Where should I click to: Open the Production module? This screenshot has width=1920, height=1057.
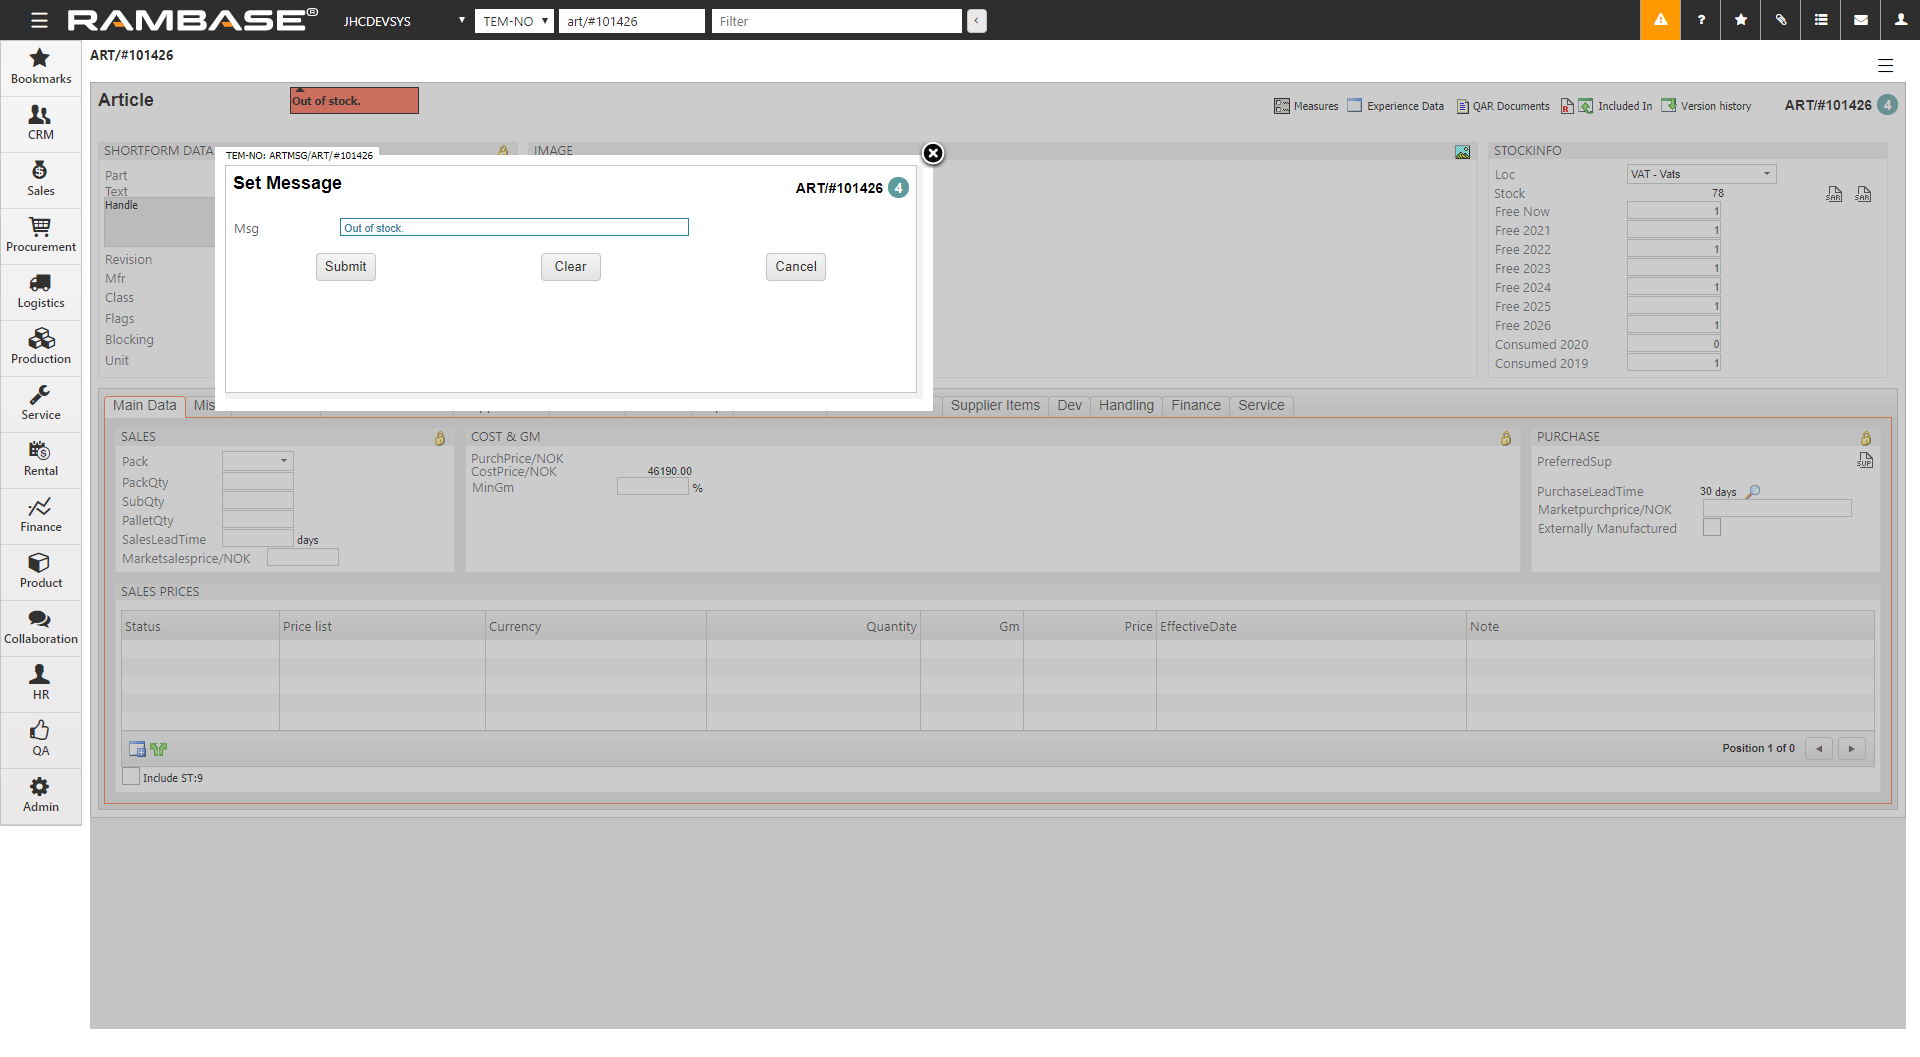click(41, 347)
